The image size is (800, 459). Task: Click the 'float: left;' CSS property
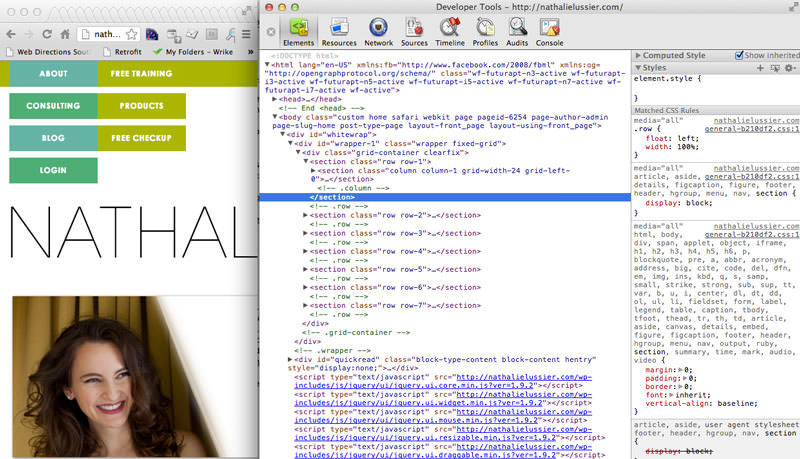coord(672,138)
